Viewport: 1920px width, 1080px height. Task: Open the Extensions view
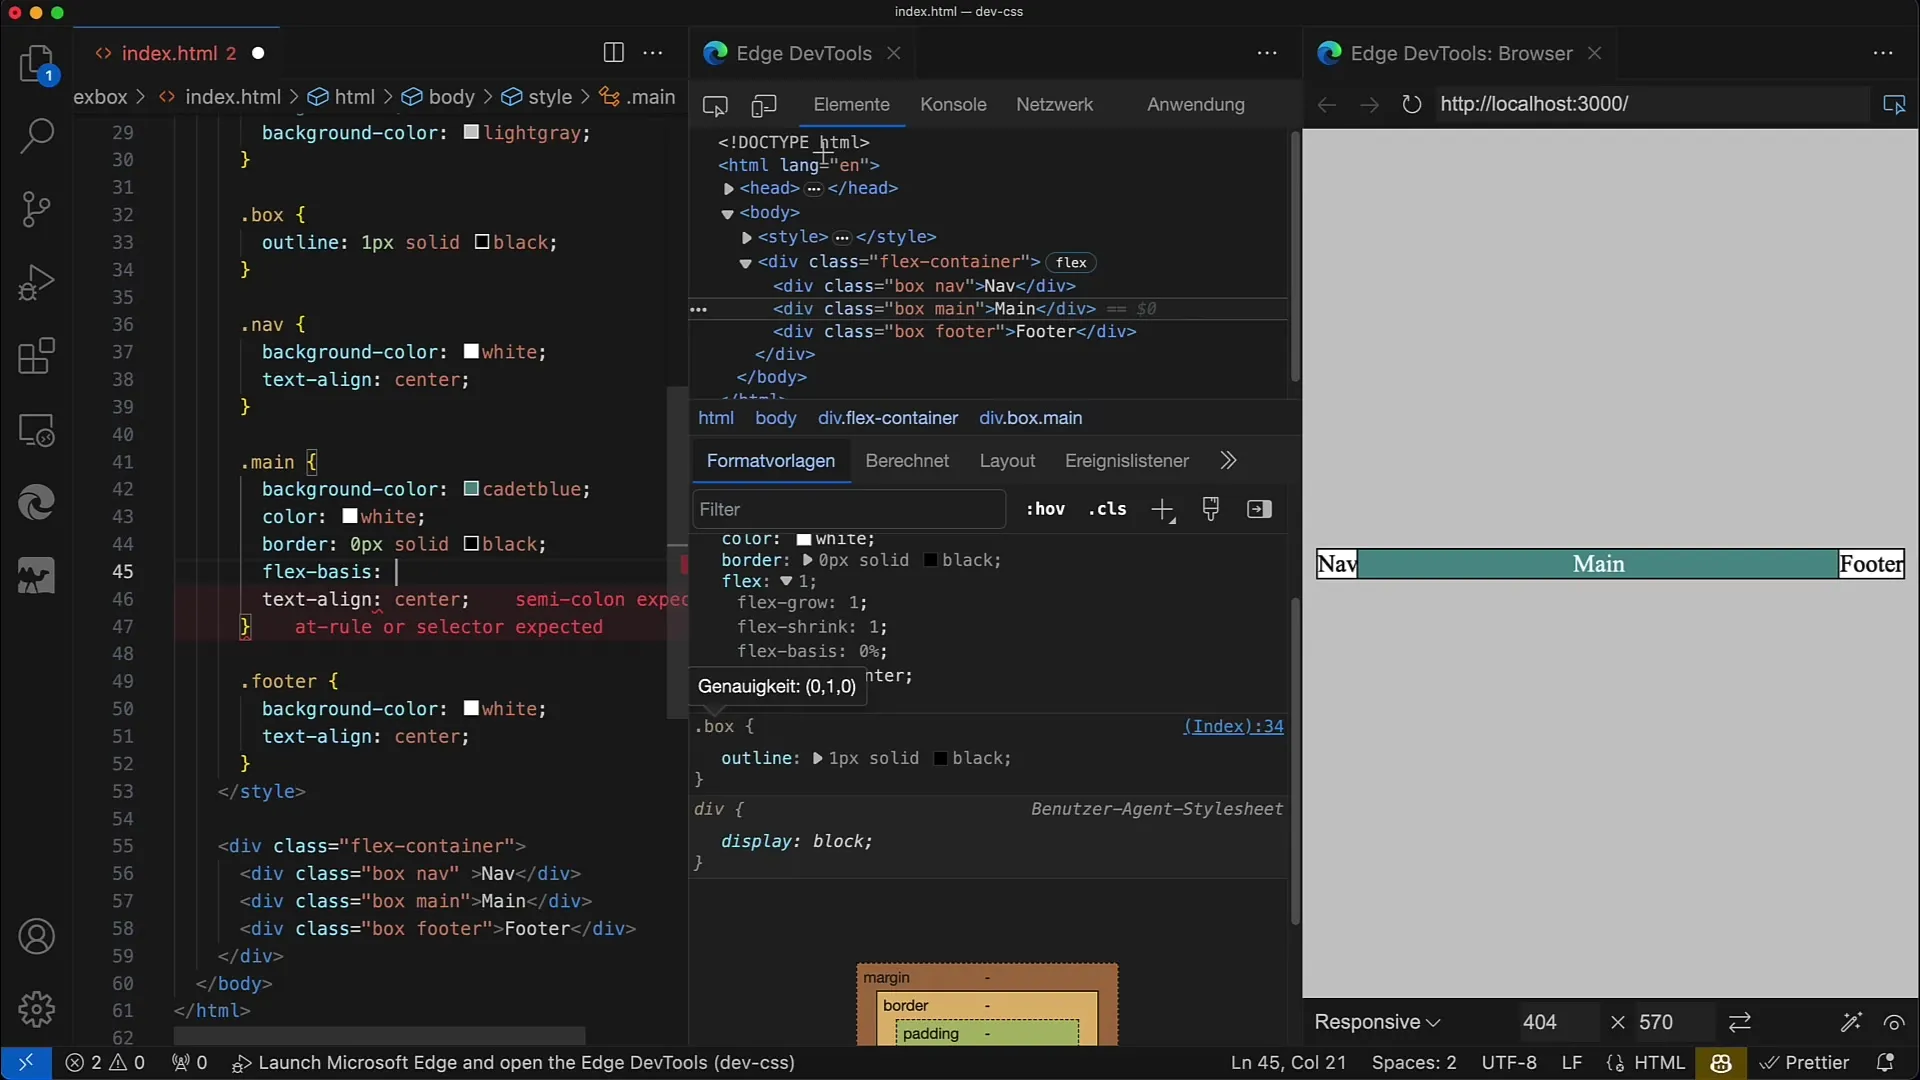coord(37,356)
